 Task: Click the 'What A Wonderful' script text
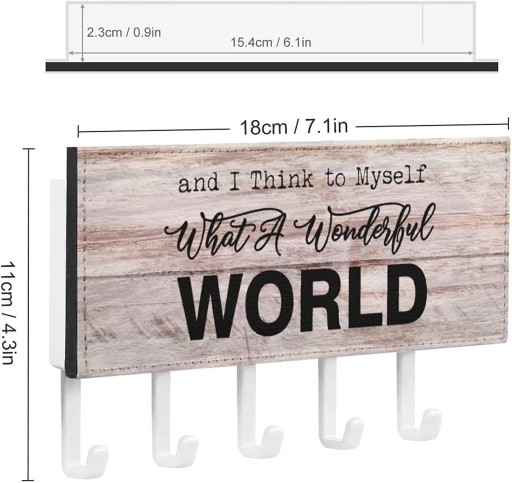[x=300, y=232]
